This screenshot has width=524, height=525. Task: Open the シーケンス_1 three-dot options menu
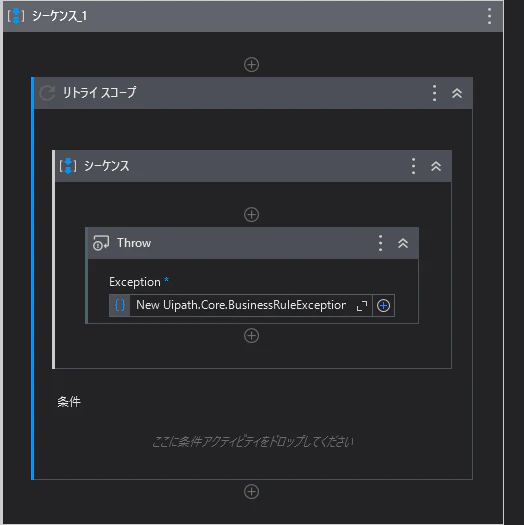489,16
